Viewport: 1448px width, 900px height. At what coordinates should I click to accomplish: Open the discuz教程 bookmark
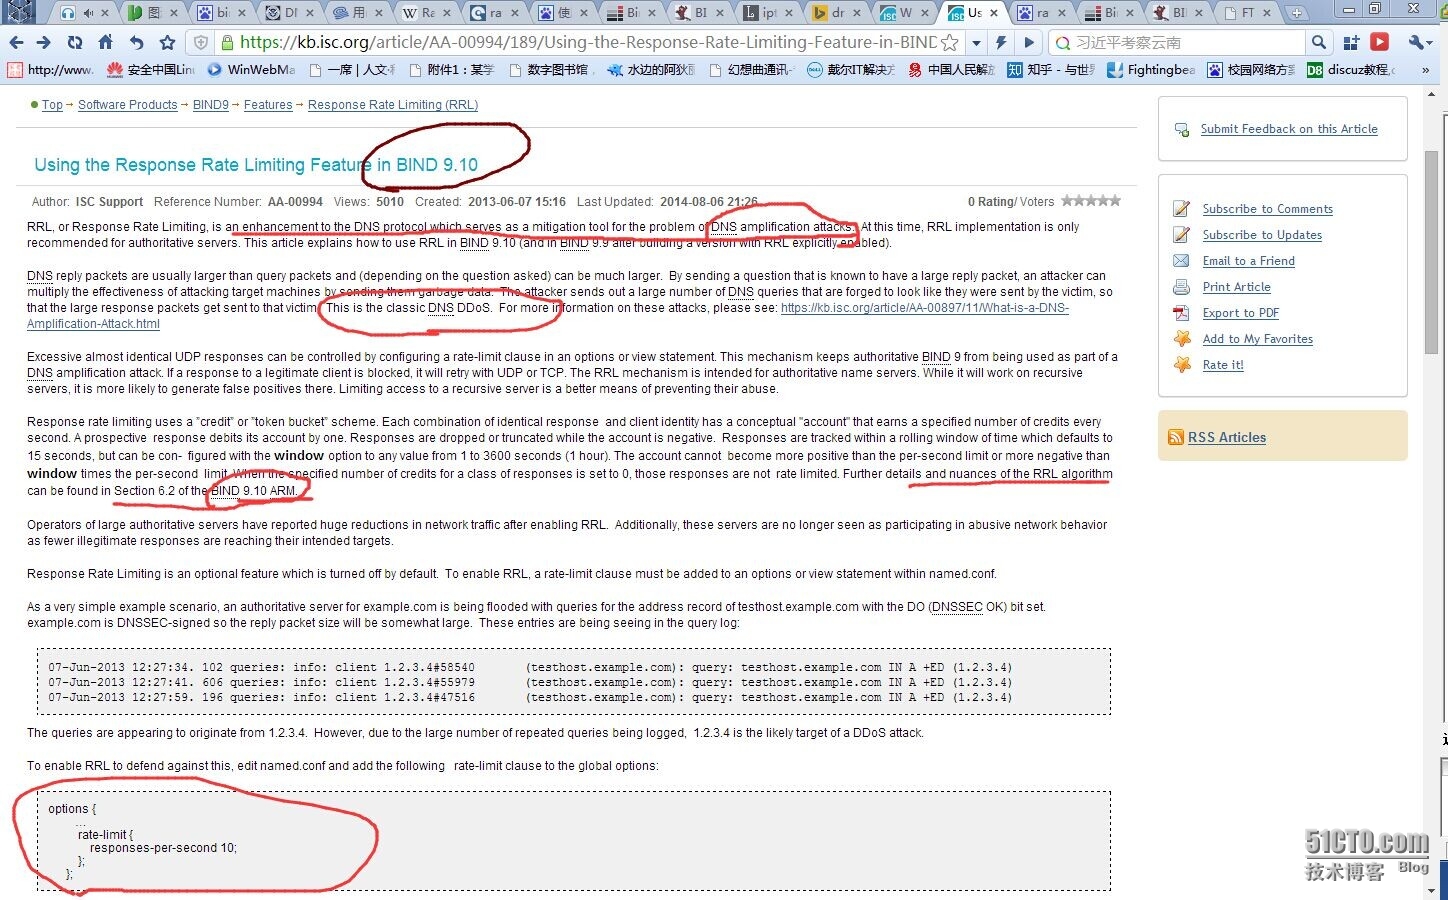pos(1351,70)
